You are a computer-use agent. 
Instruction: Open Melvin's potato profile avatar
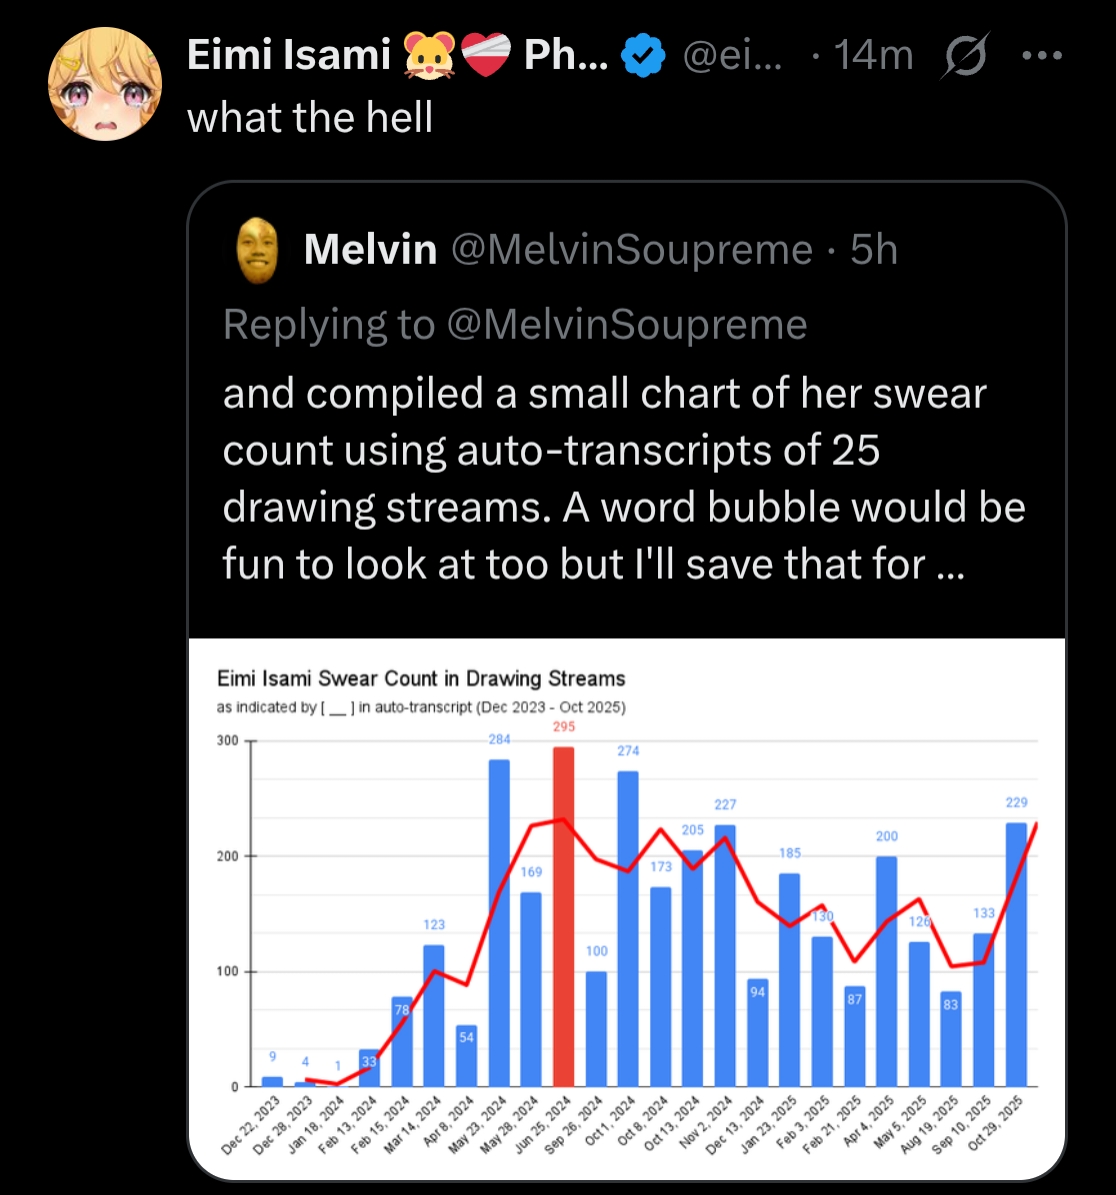tap(258, 251)
